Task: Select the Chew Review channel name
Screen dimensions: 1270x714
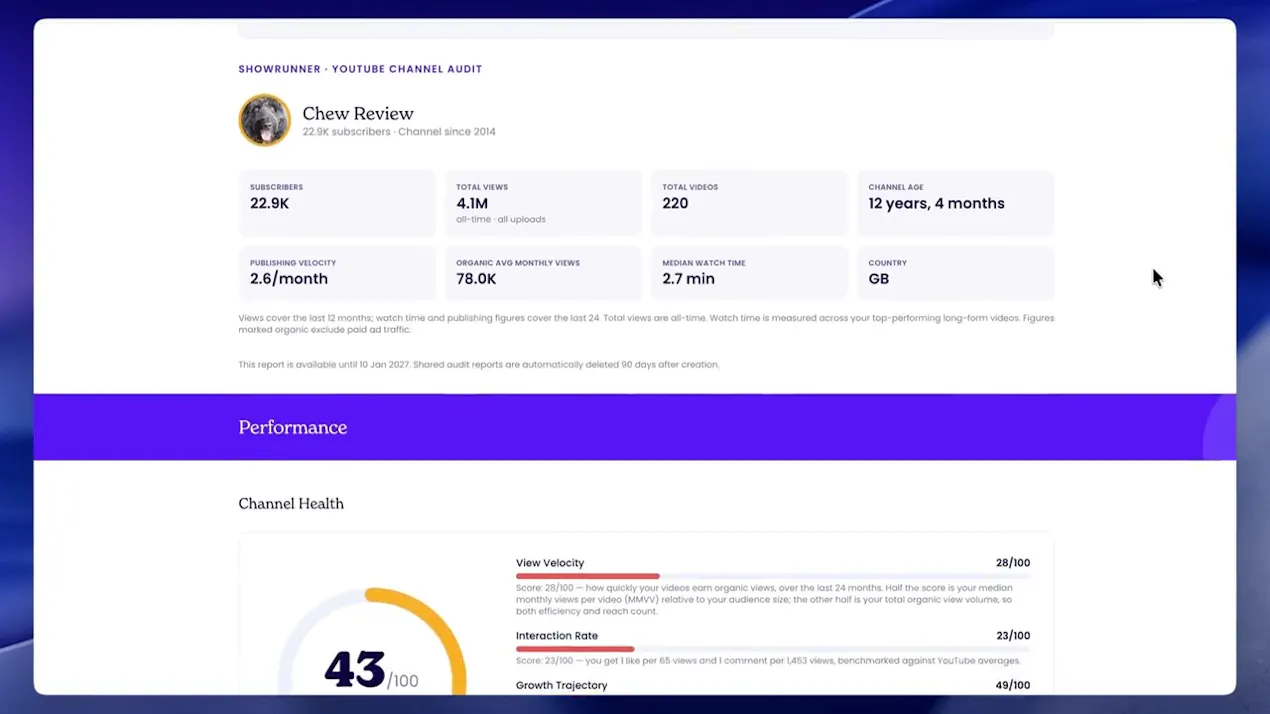Action: 358,114
